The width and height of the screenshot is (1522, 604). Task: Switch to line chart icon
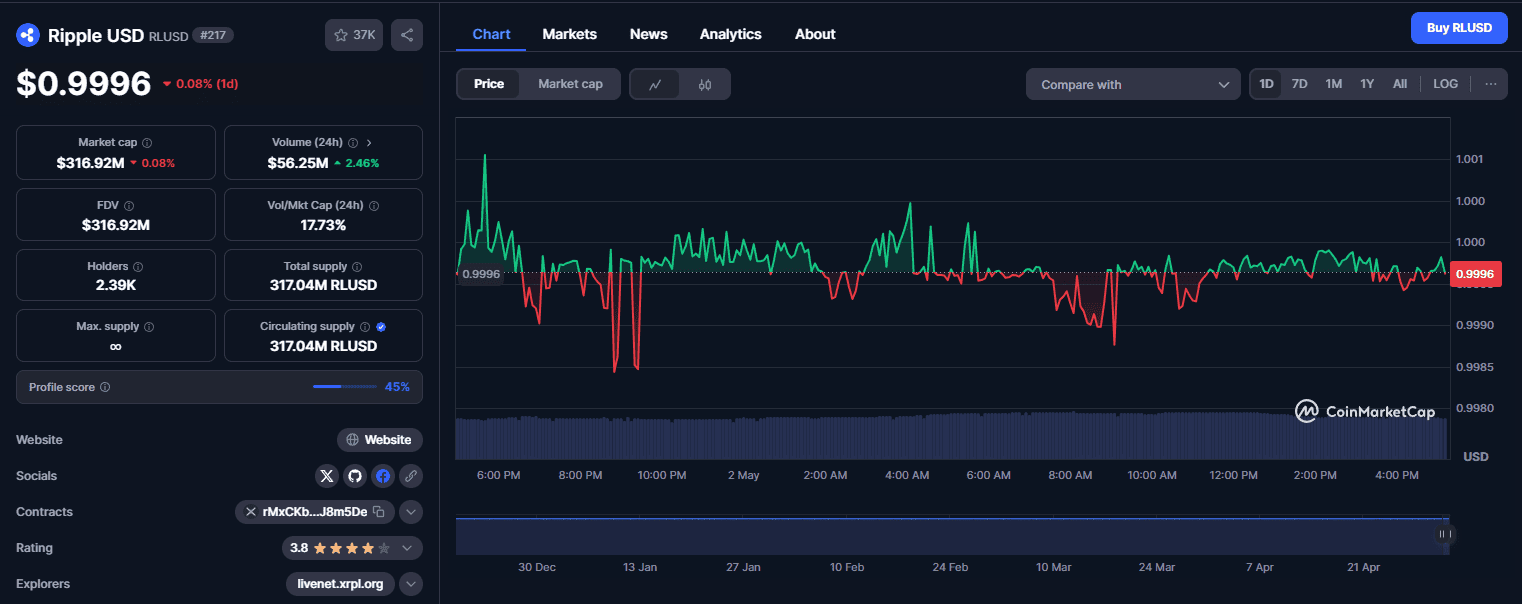coord(655,84)
